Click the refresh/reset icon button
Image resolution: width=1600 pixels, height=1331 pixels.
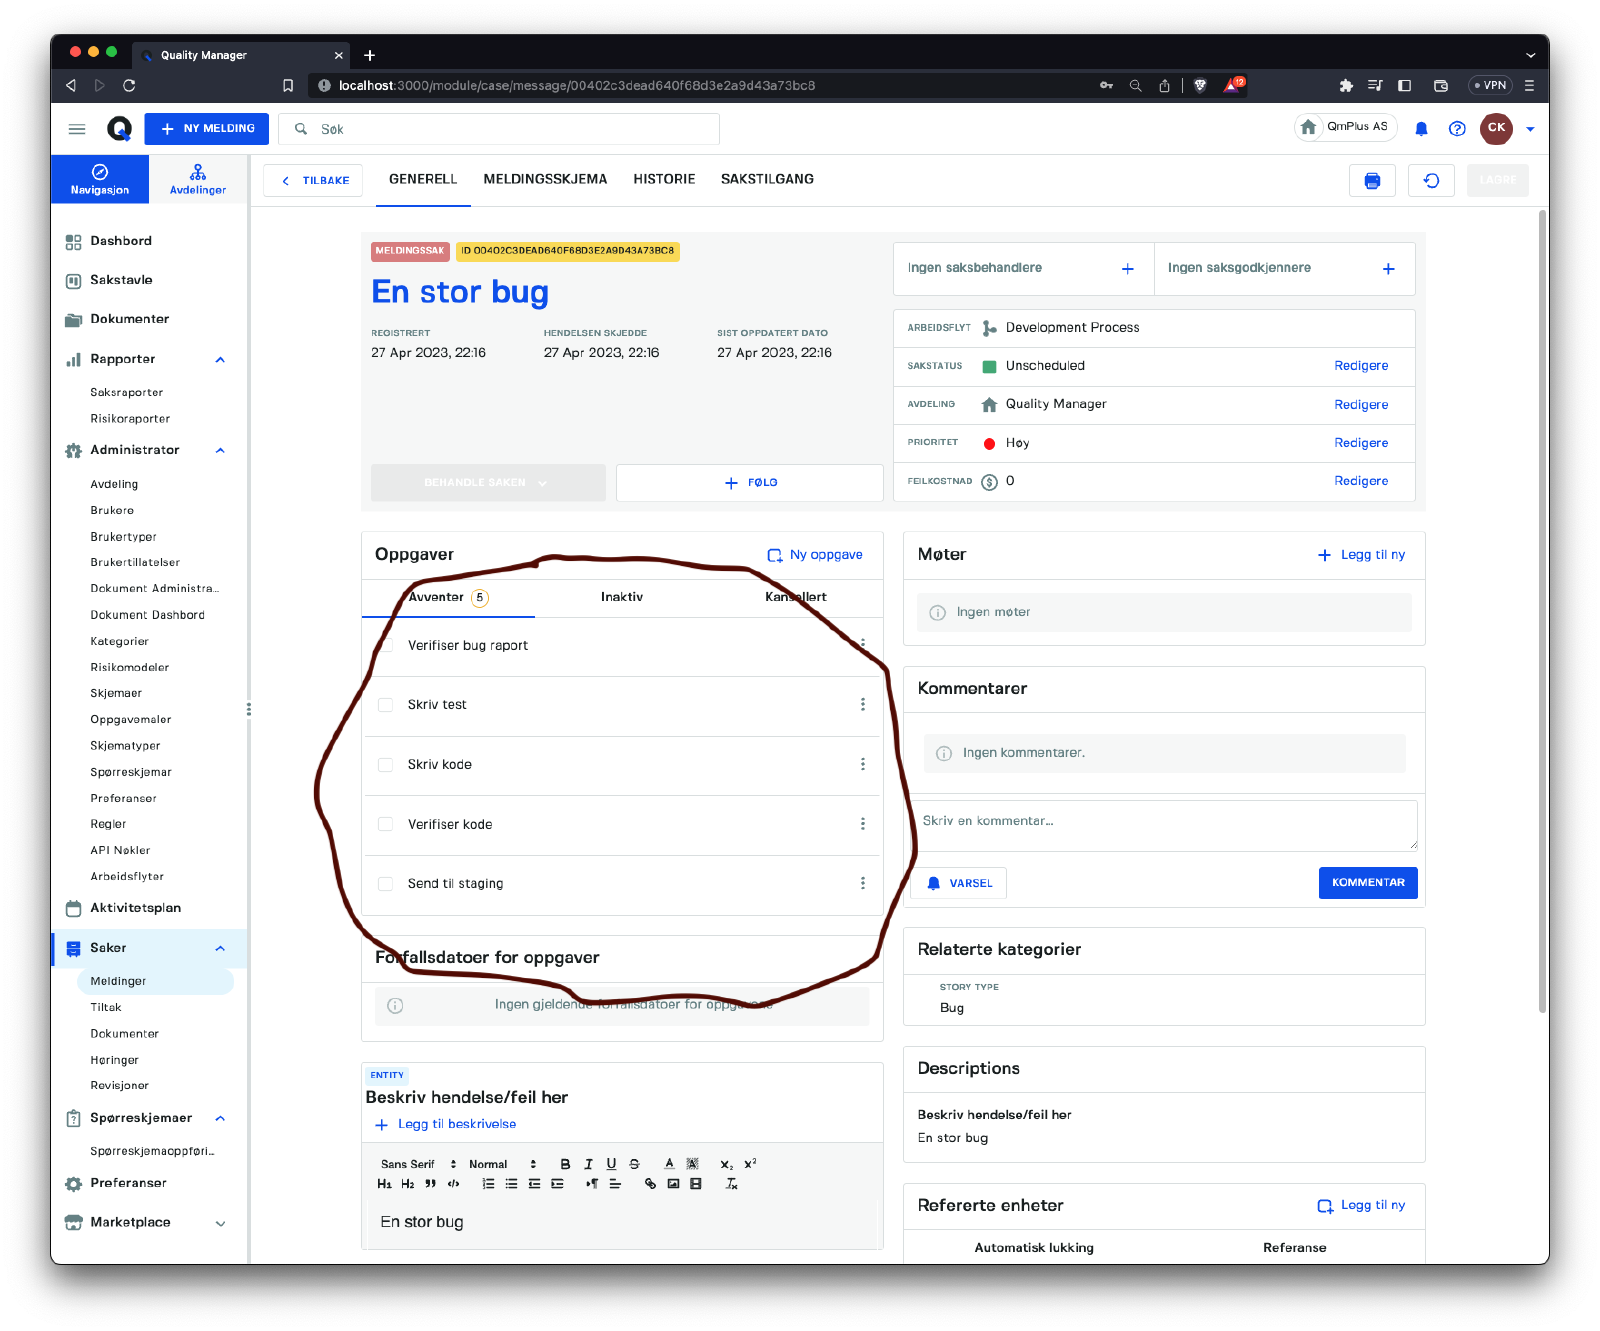coord(1431,181)
